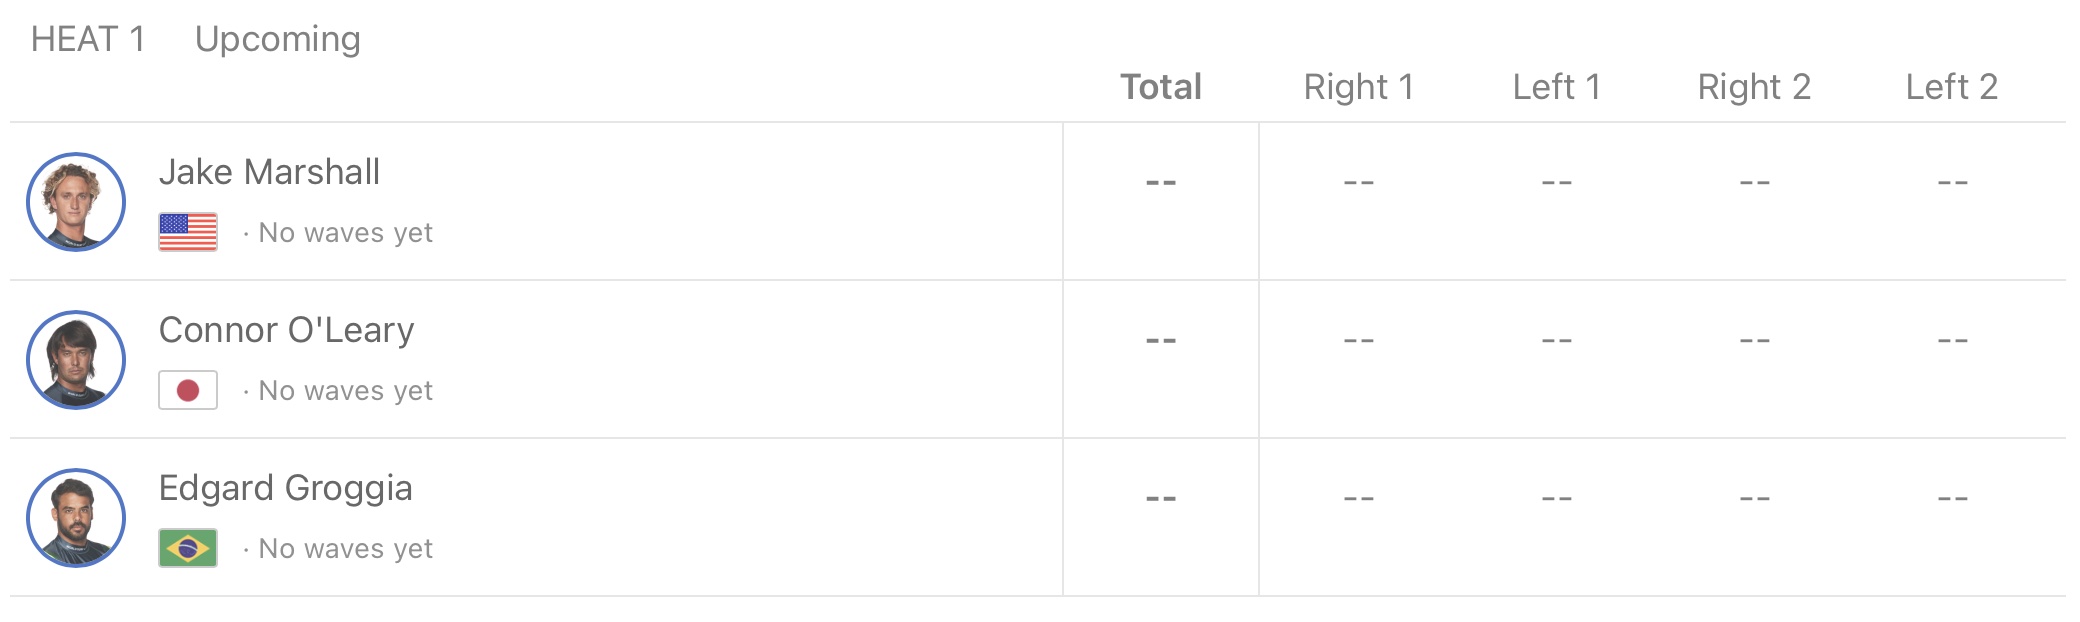Click Connor O'Leary's Right 1 score cell
Screen dimensions: 2080x622
coord(1358,341)
